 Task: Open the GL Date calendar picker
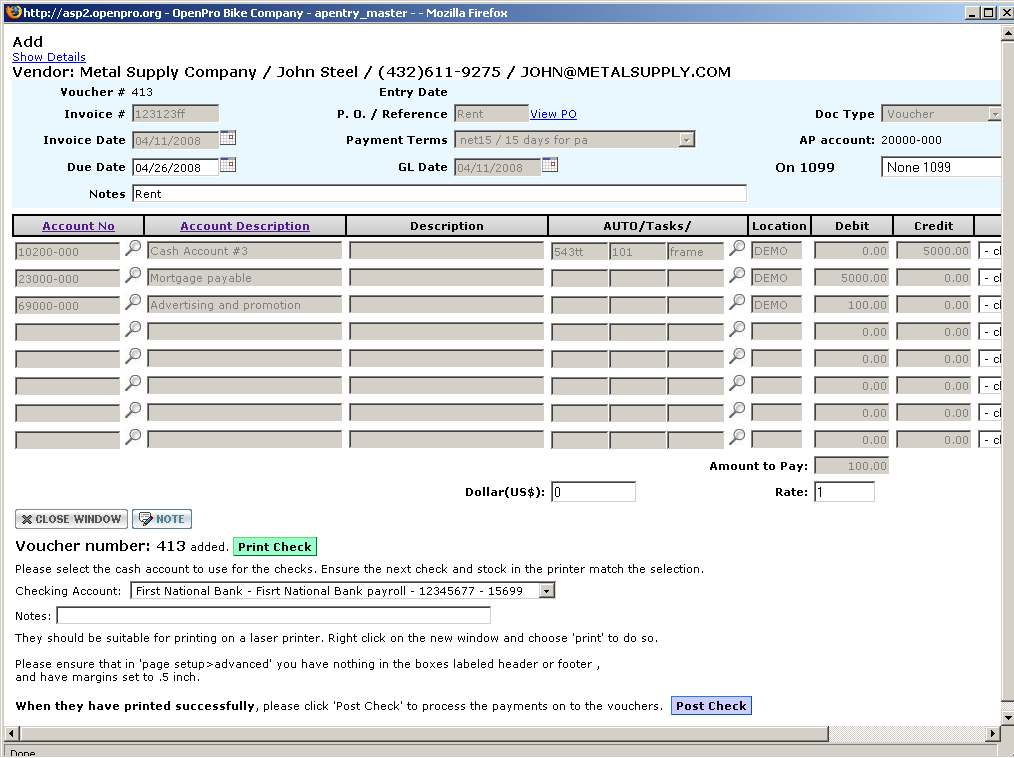(x=549, y=166)
